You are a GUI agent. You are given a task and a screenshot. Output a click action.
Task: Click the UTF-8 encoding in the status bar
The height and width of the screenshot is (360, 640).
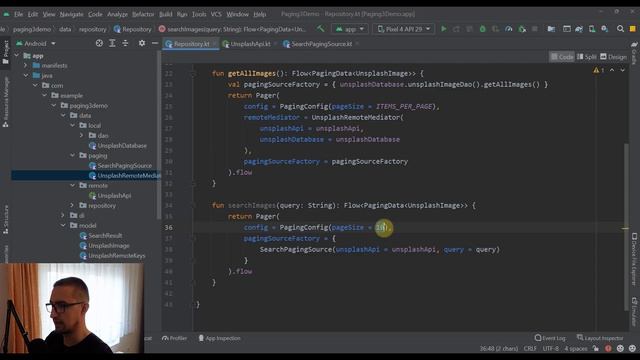(x=551, y=349)
